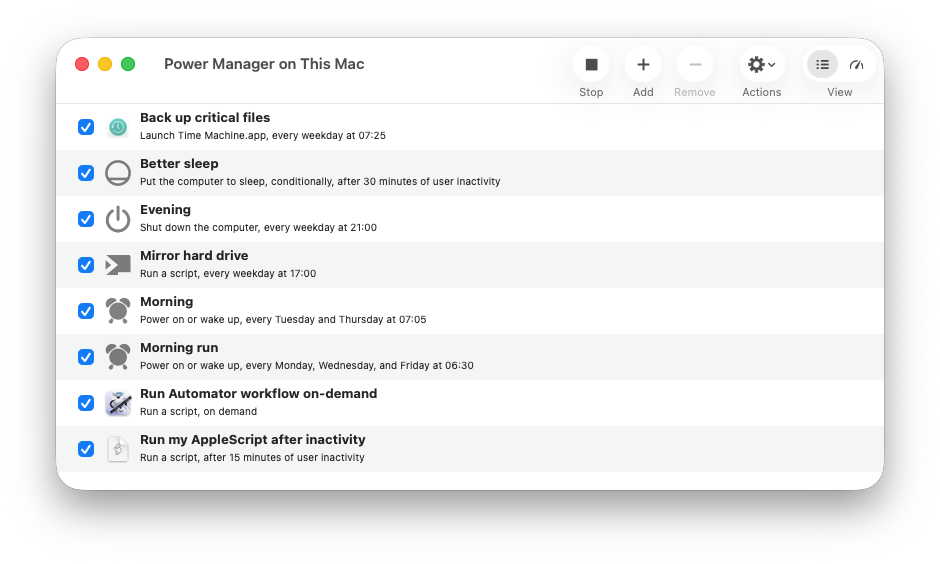Viewport: 940px width, 564px height.
Task: Uncheck the Better sleep event
Action: [86, 173]
